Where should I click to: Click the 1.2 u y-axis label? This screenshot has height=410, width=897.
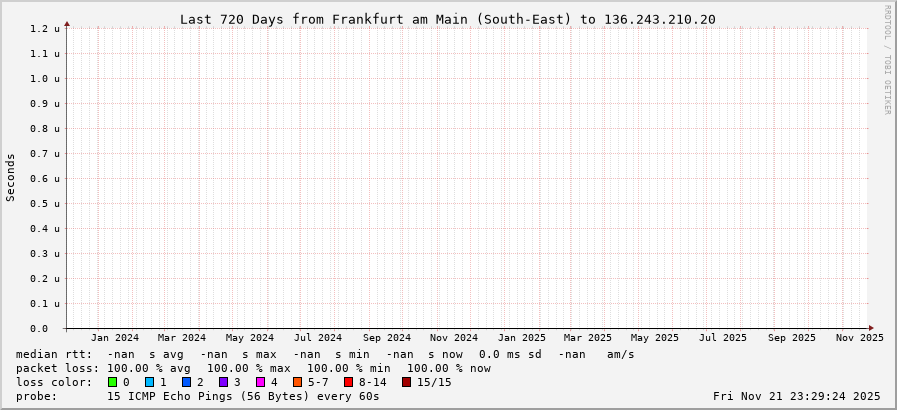[x=44, y=29]
